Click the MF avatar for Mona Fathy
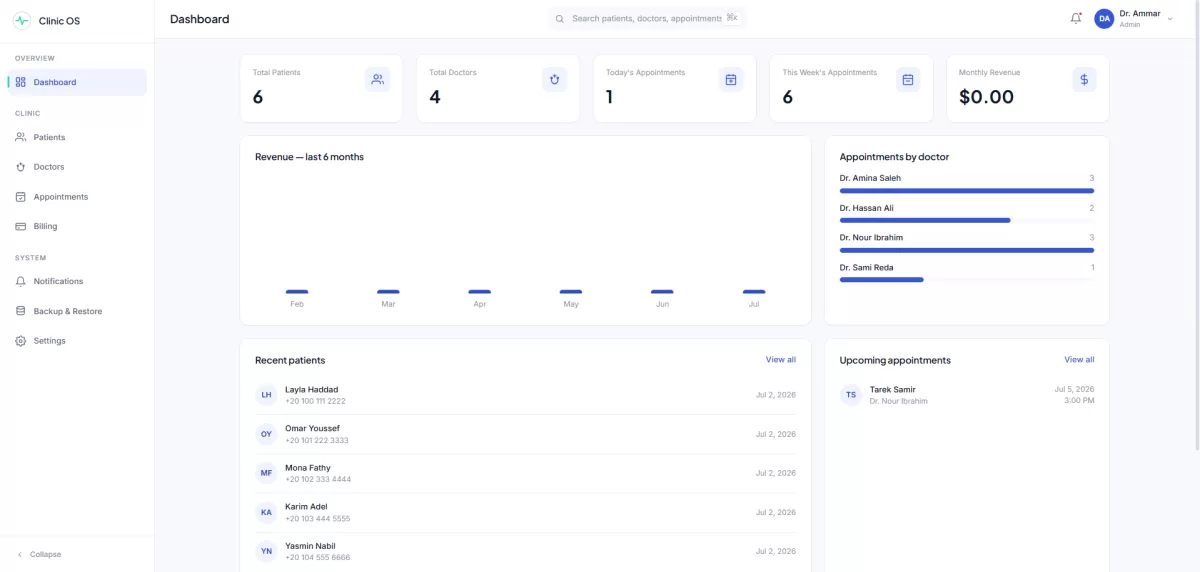Screen dimensions: 1200x572 point(266,473)
